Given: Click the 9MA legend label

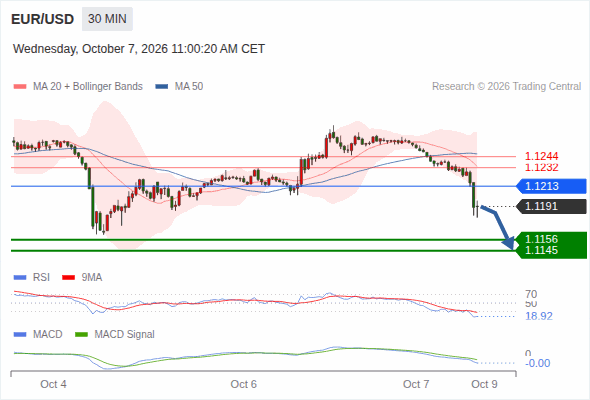Looking at the screenshot, I should (92, 278).
